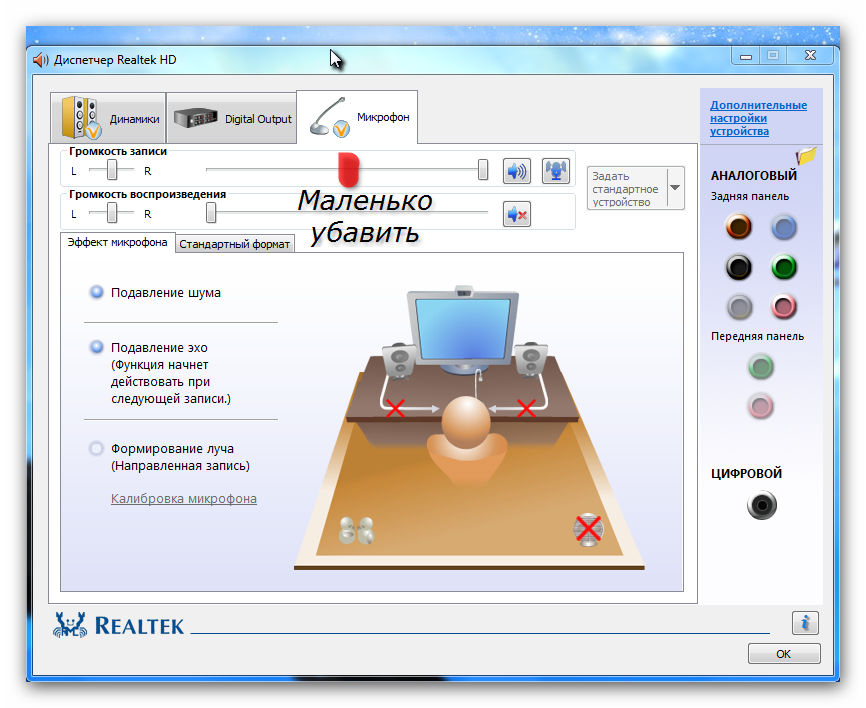
Task: Open the microphone boost settings icon
Action: click(556, 171)
